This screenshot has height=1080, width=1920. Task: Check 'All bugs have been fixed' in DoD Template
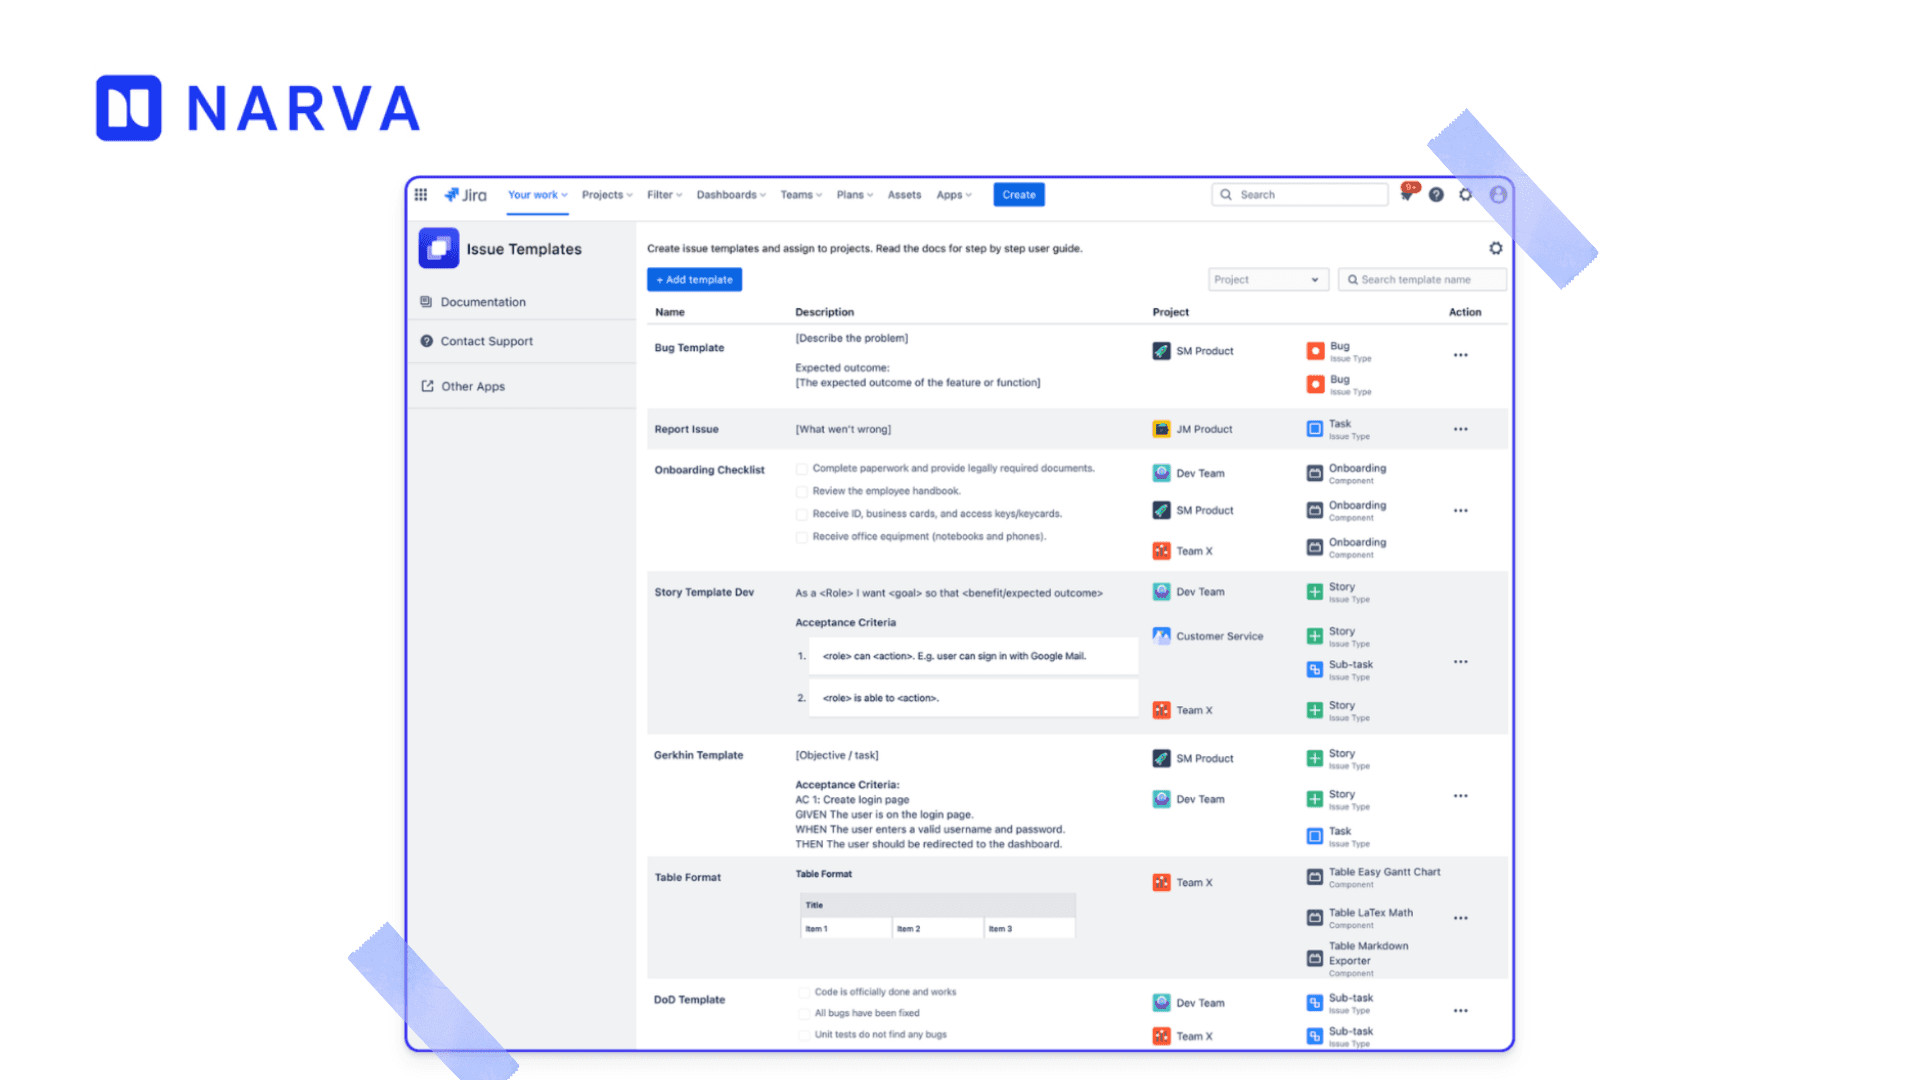coord(804,1013)
